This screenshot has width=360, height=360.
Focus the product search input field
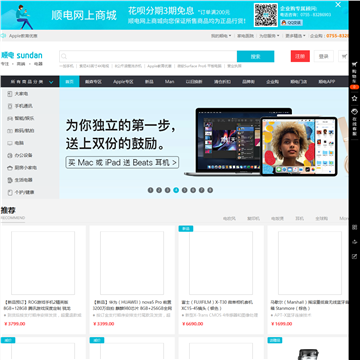click(x=148, y=56)
